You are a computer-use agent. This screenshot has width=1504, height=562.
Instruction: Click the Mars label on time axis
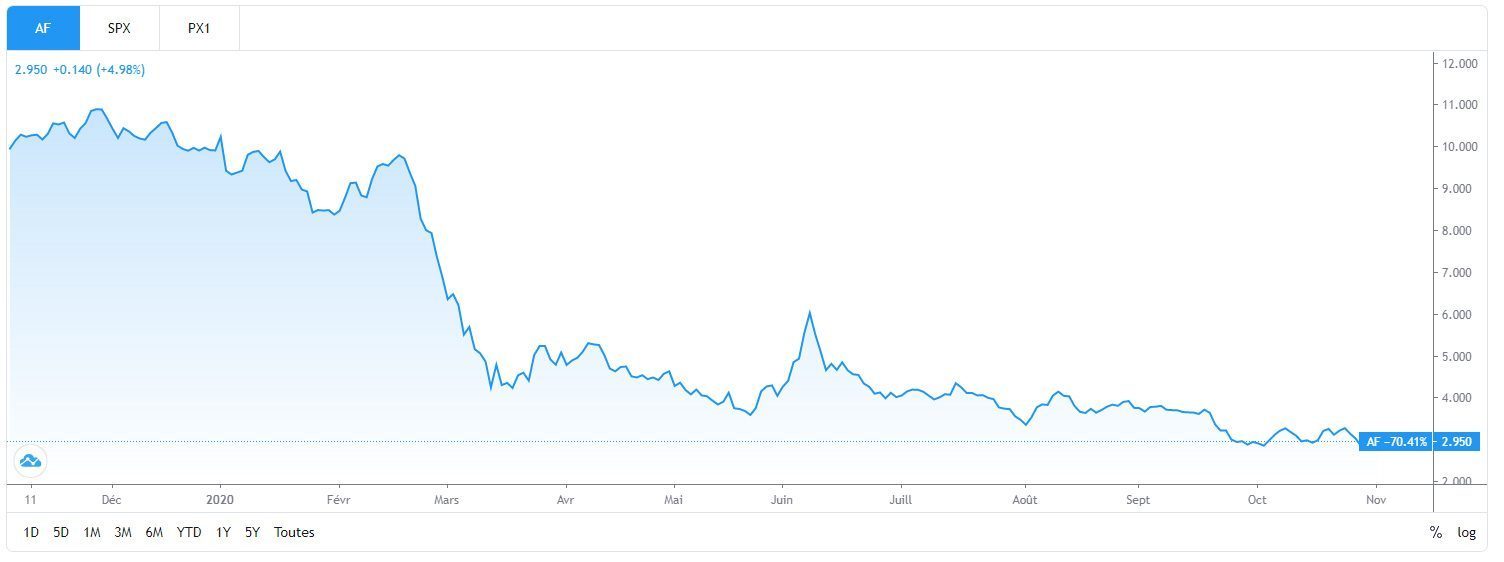click(x=447, y=499)
